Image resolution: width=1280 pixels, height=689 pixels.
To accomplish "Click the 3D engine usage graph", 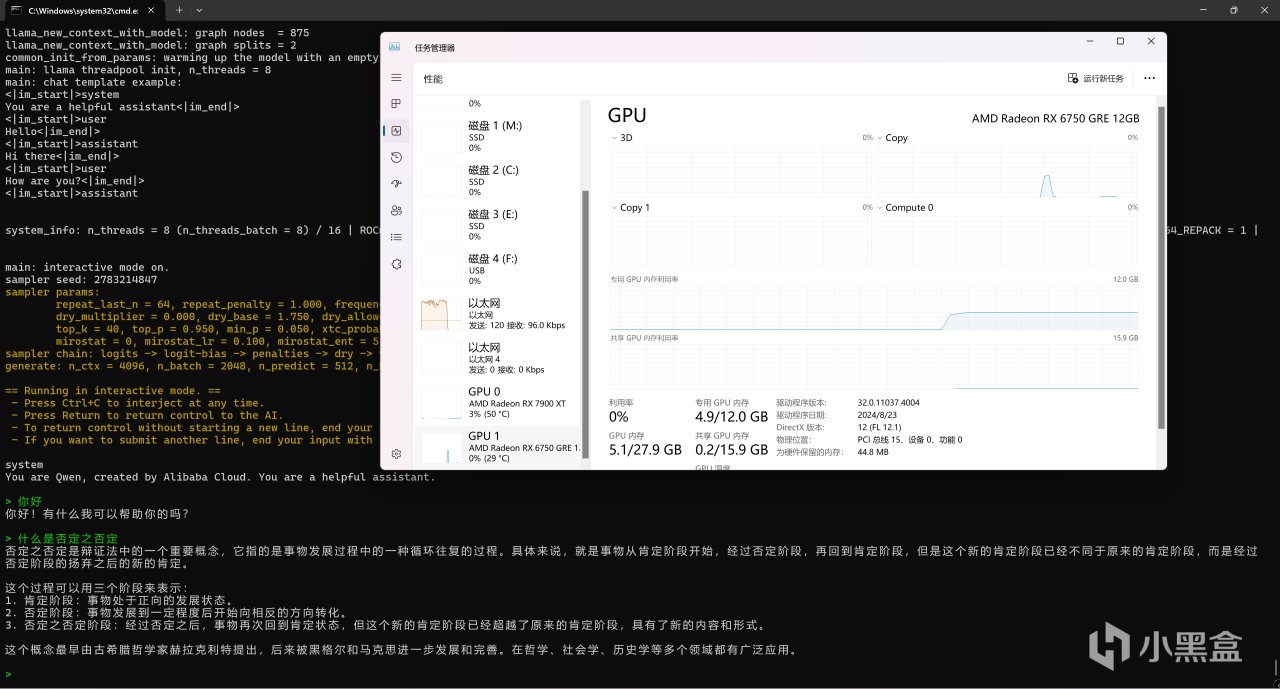I will (x=740, y=171).
